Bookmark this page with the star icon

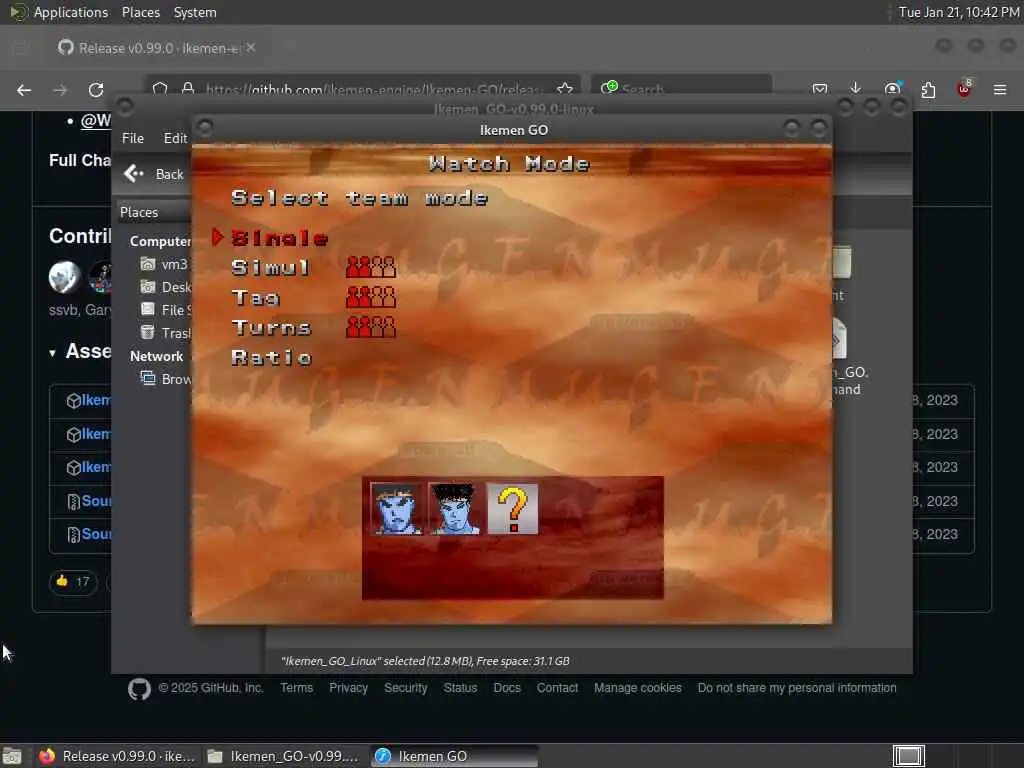(565, 89)
